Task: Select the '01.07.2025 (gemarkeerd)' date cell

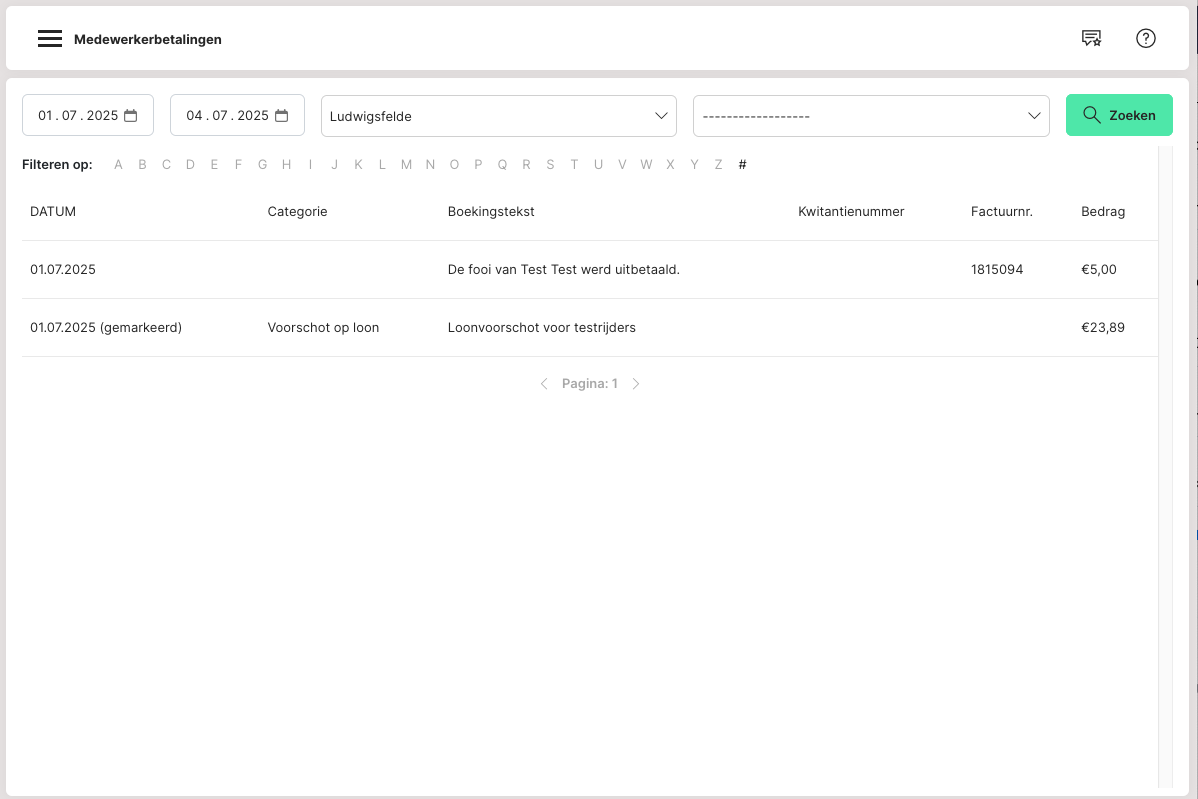Action: [x=106, y=328]
